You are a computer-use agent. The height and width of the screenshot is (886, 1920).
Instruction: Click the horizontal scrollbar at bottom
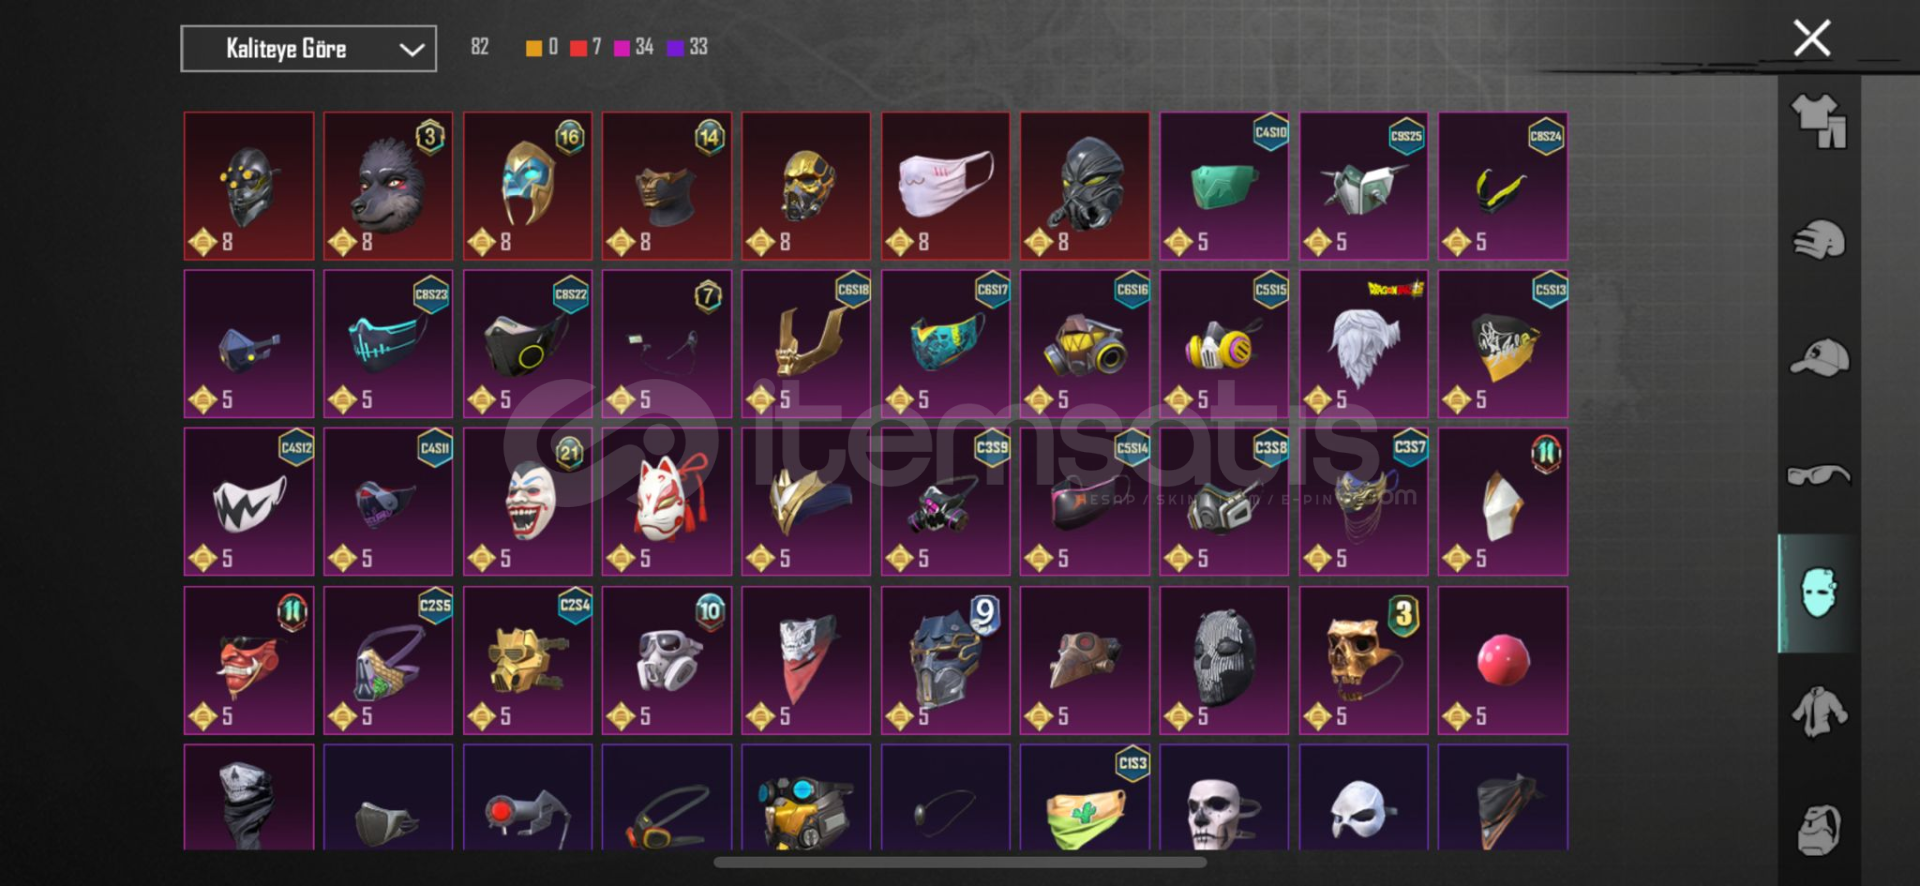tap(960, 862)
